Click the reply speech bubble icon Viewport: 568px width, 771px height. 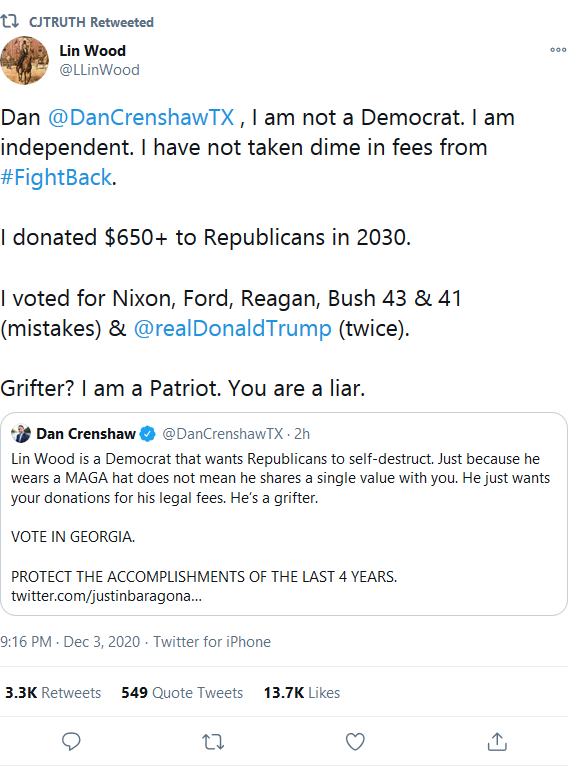click(x=71, y=741)
